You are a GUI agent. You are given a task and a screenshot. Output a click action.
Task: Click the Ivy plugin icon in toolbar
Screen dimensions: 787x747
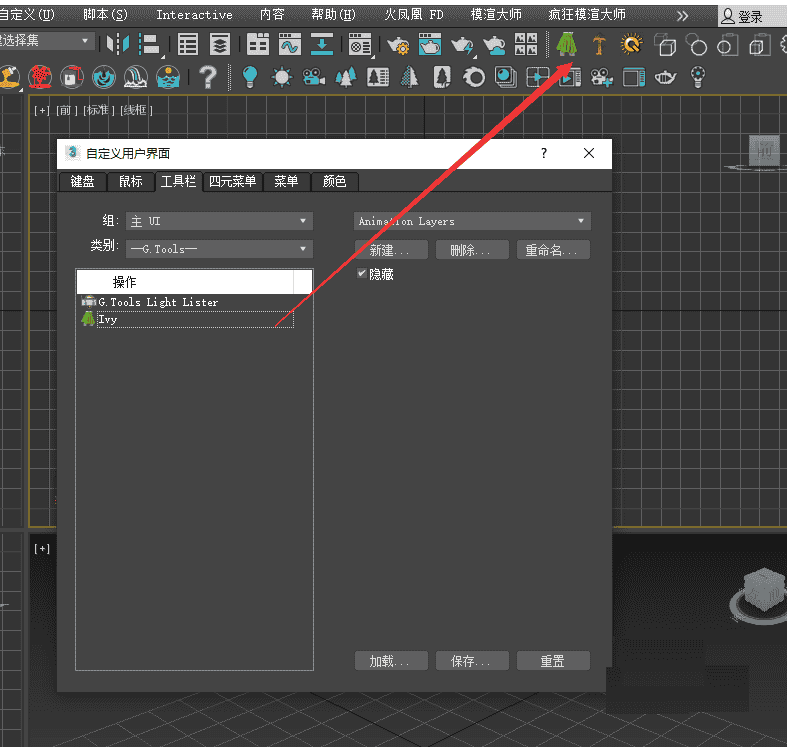pos(567,45)
